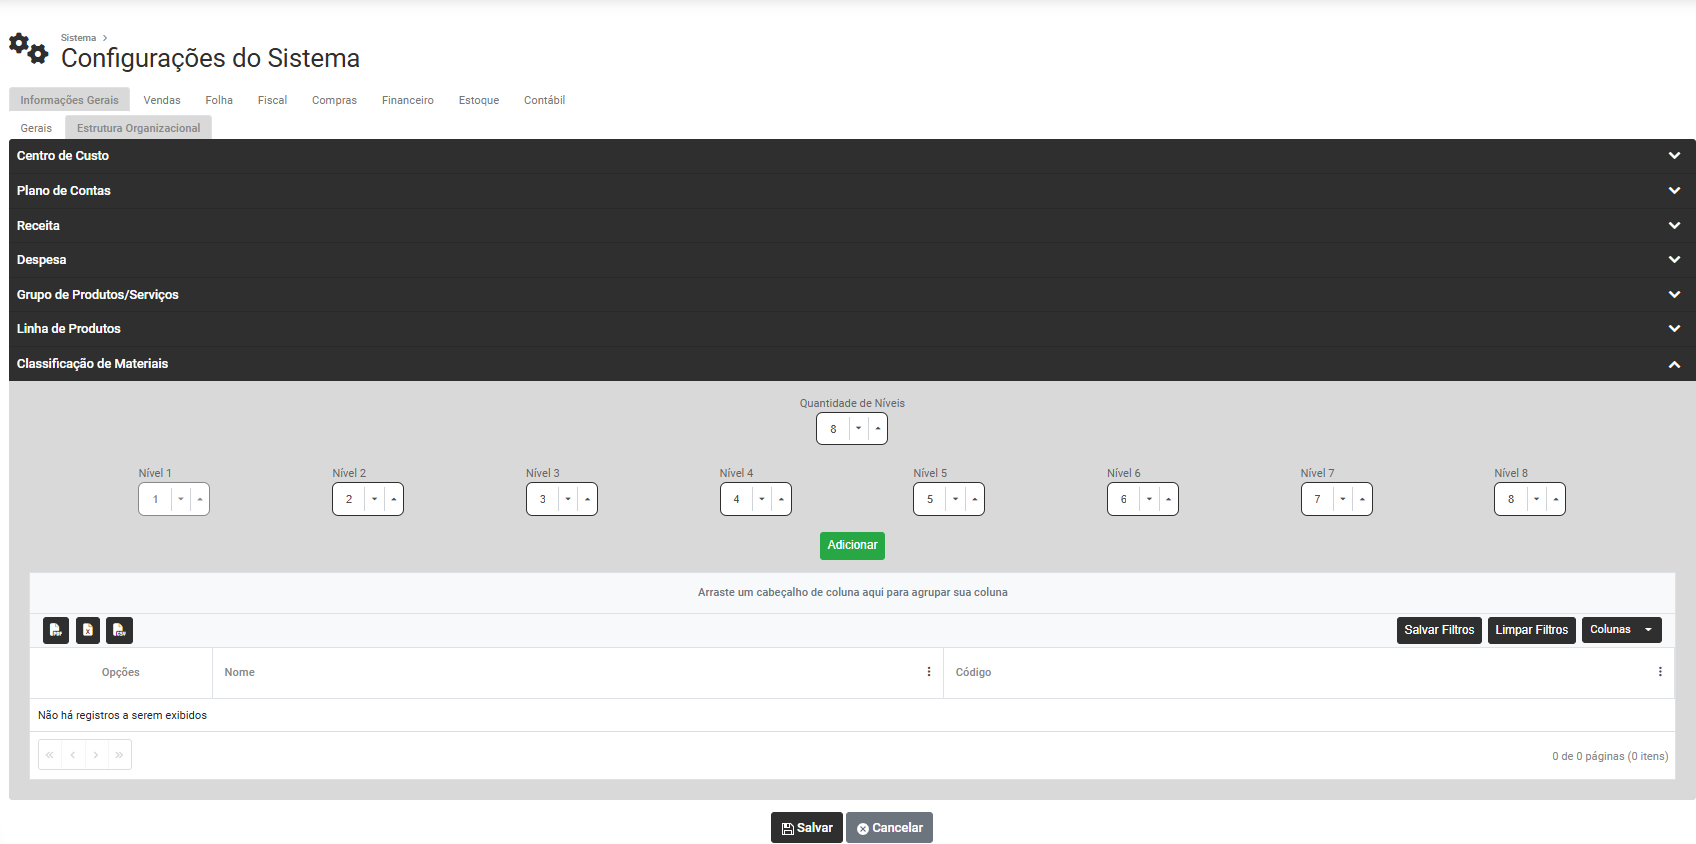Decrease the Nível 3 value
This screenshot has width=1696, height=844.
(x=568, y=499)
